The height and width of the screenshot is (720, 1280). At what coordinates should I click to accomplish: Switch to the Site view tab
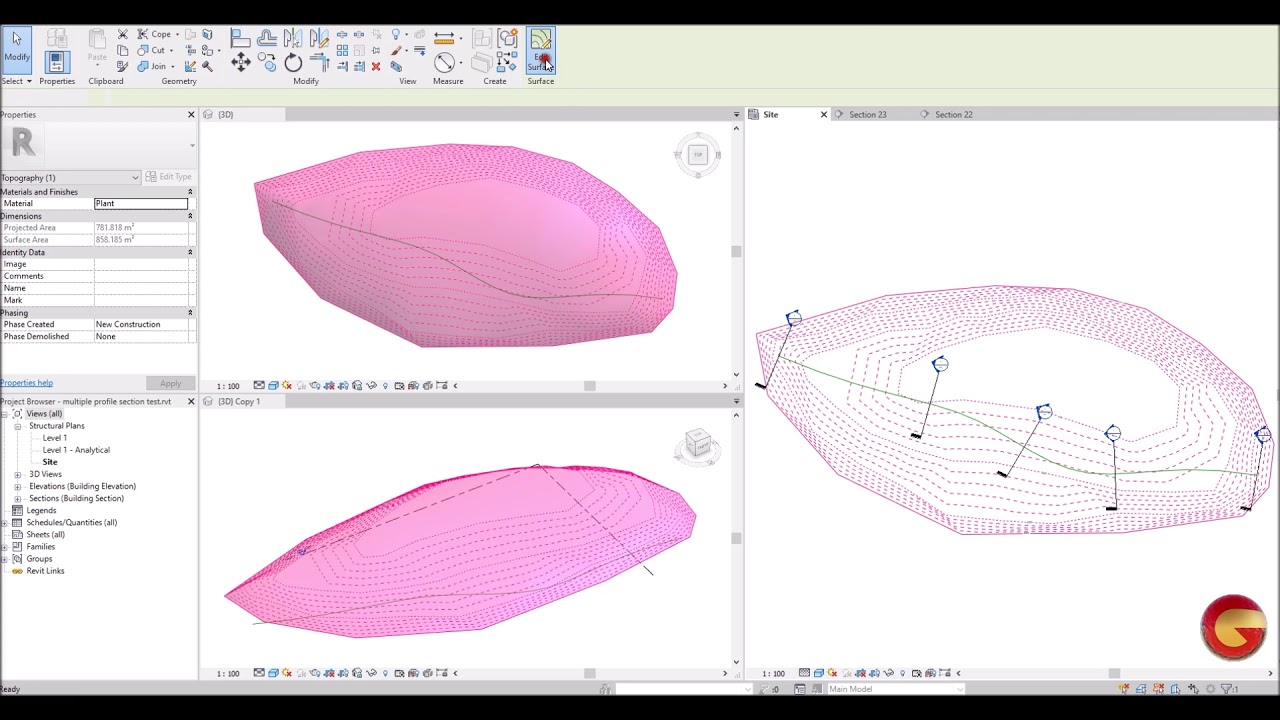pyautogui.click(x=770, y=115)
